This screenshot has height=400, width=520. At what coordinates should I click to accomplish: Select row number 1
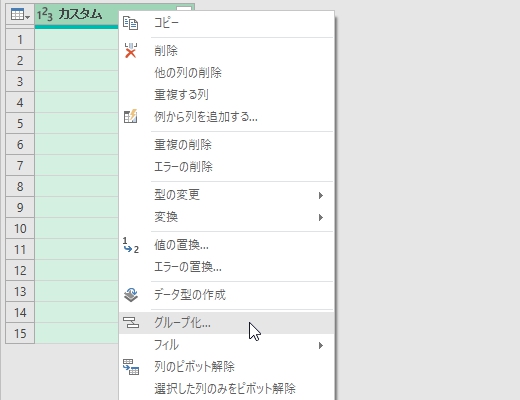coord(20,40)
